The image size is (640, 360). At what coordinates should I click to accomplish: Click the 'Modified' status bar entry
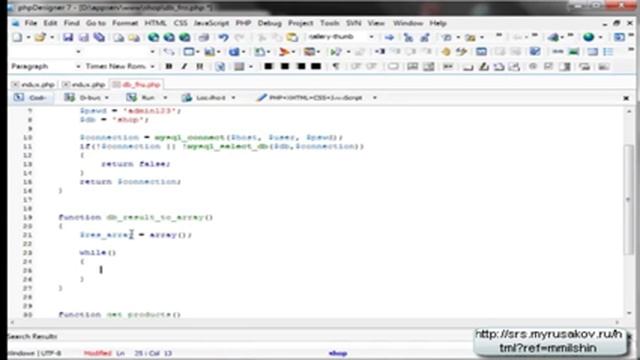[x=97, y=353]
